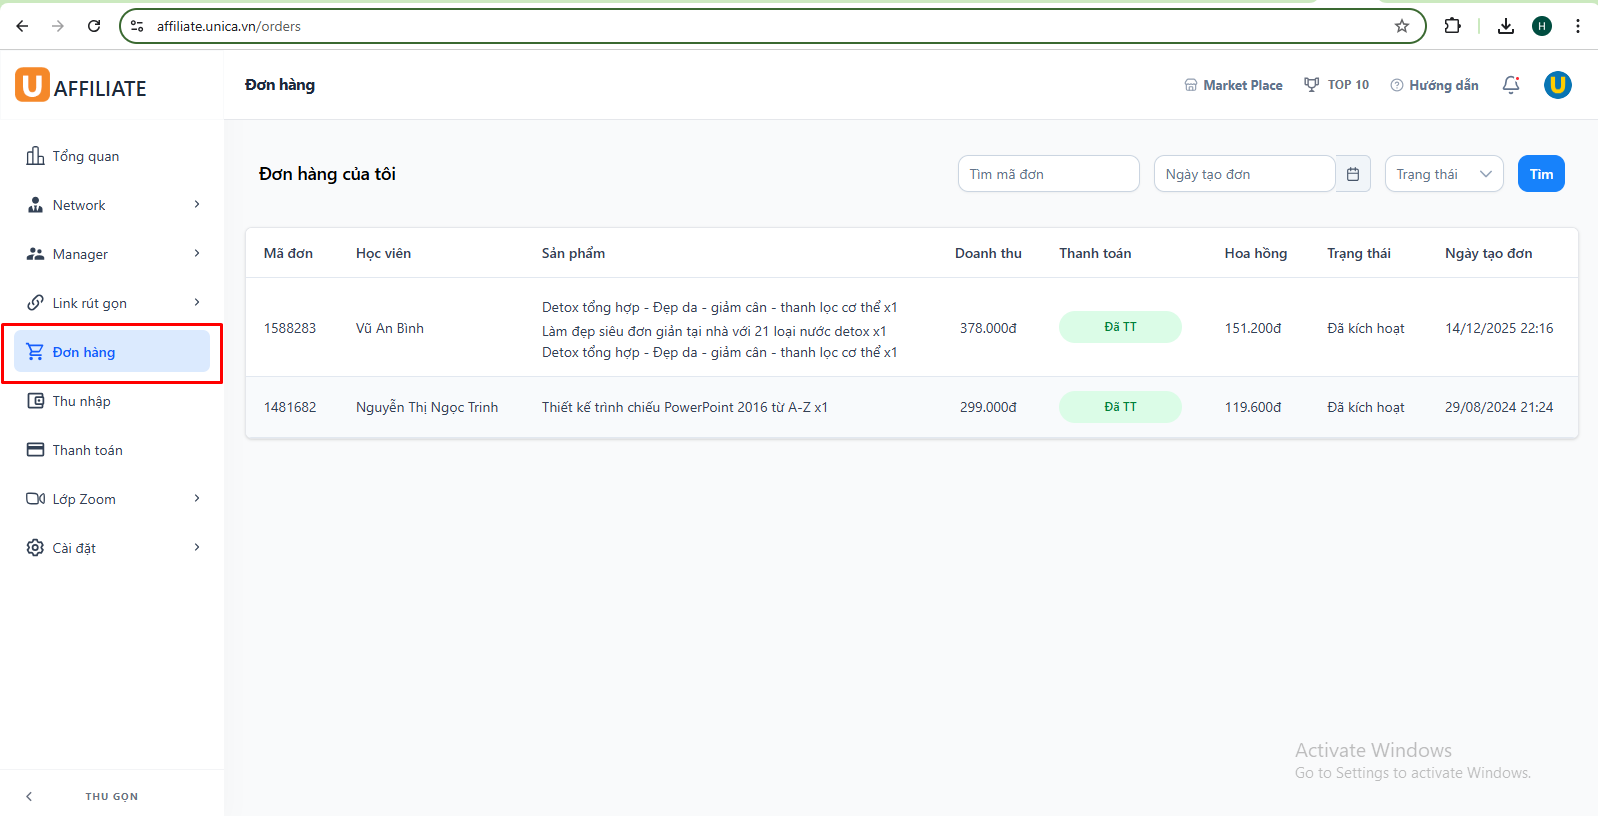Go to Tổng quan overview page
1598x816 pixels.
(x=86, y=156)
